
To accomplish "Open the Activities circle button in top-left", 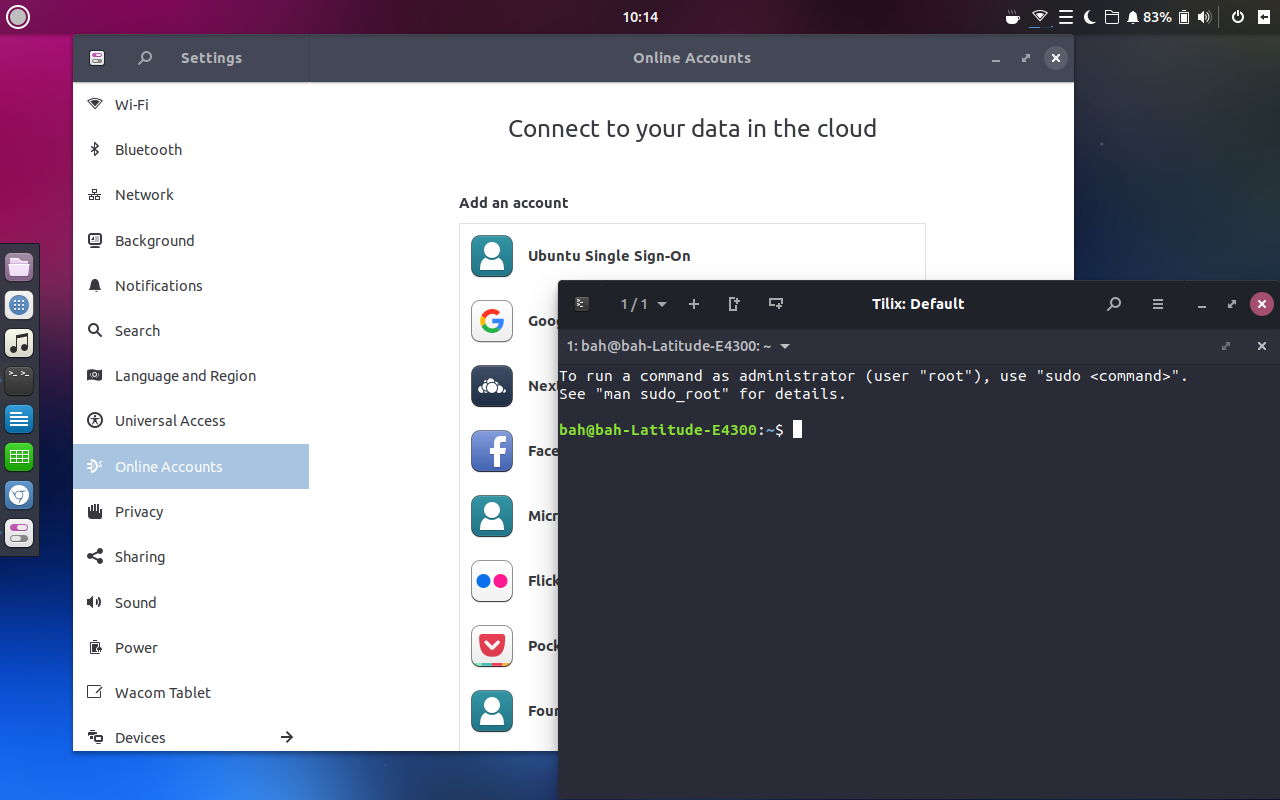I will tap(18, 17).
